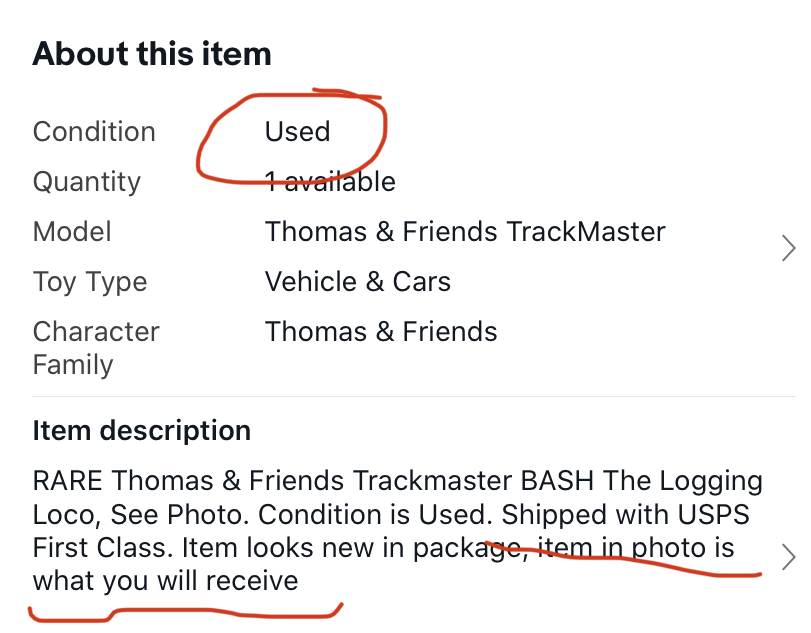This screenshot has height=633, width=811.
Task: Open the Thomas & Friends TrackMaster model value
Action: (x=465, y=232)
